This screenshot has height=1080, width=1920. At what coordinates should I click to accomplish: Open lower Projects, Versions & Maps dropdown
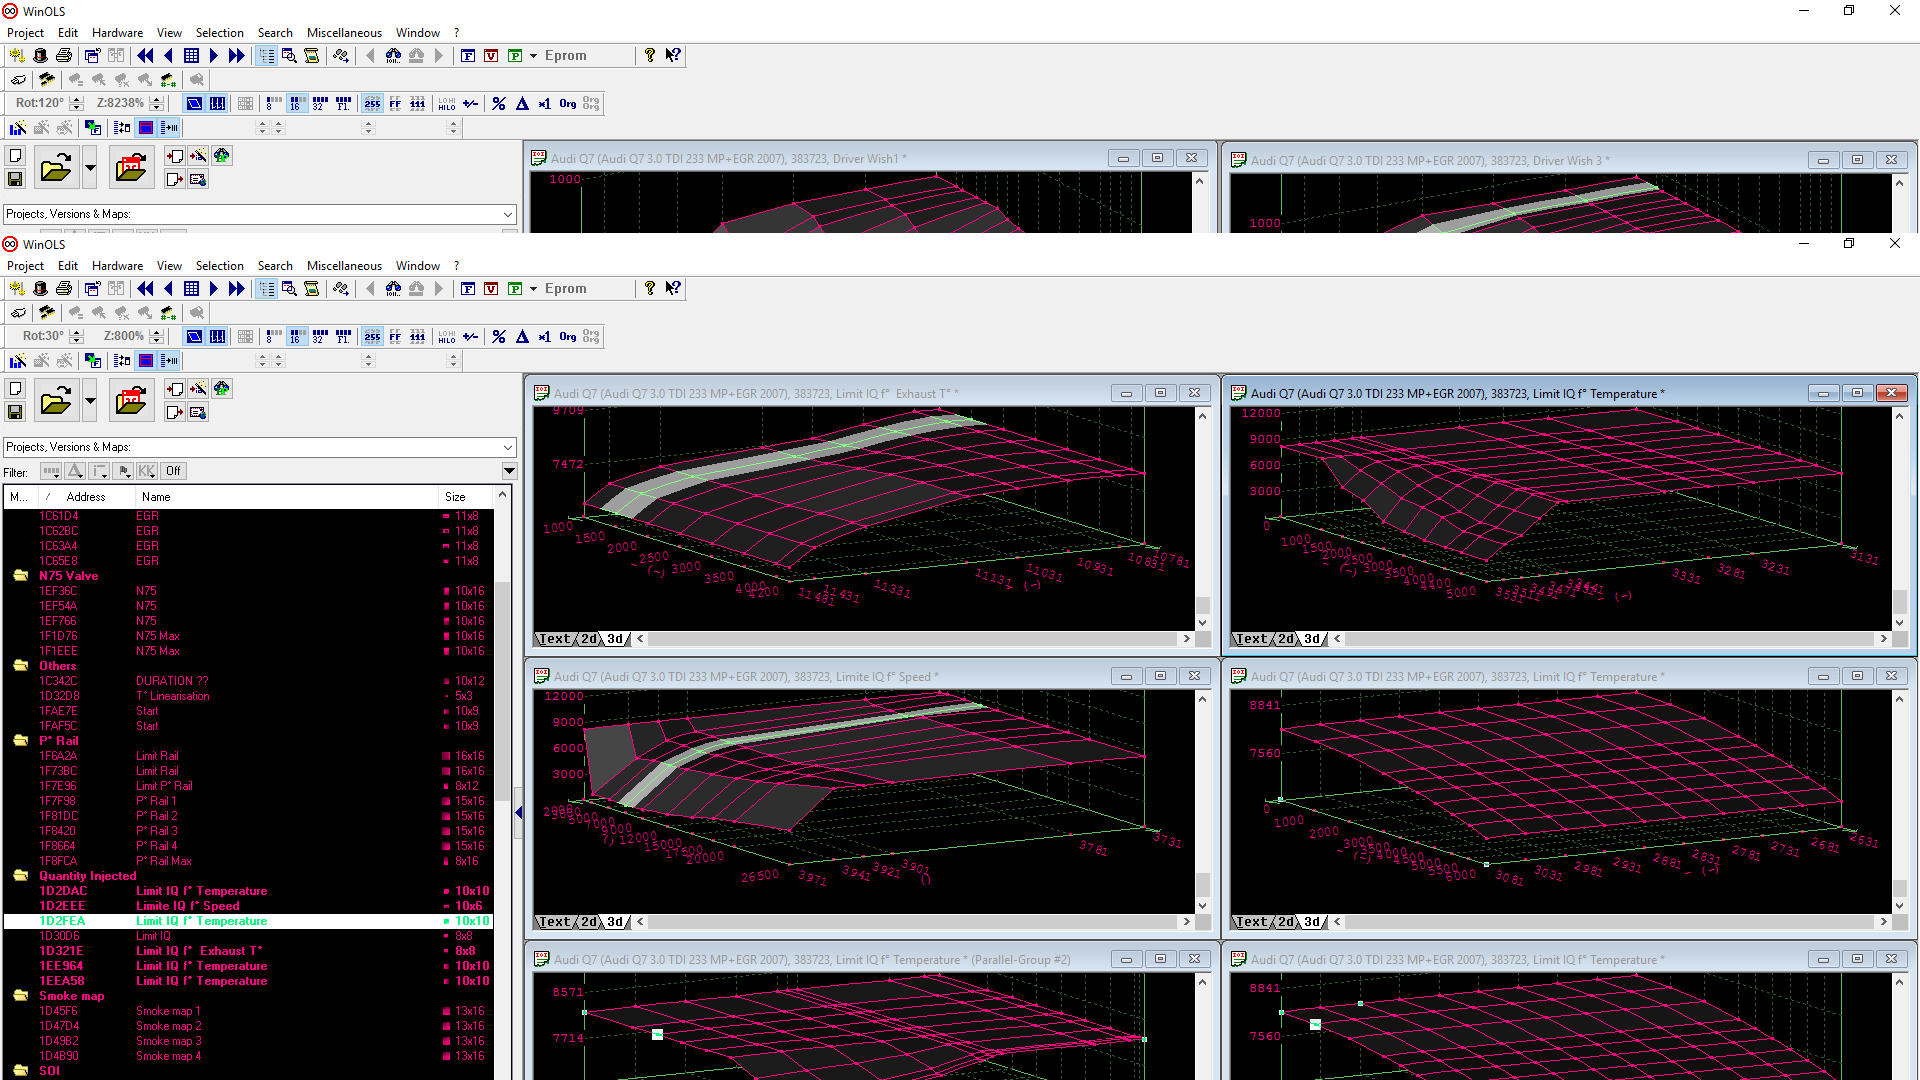pos(508,447)
